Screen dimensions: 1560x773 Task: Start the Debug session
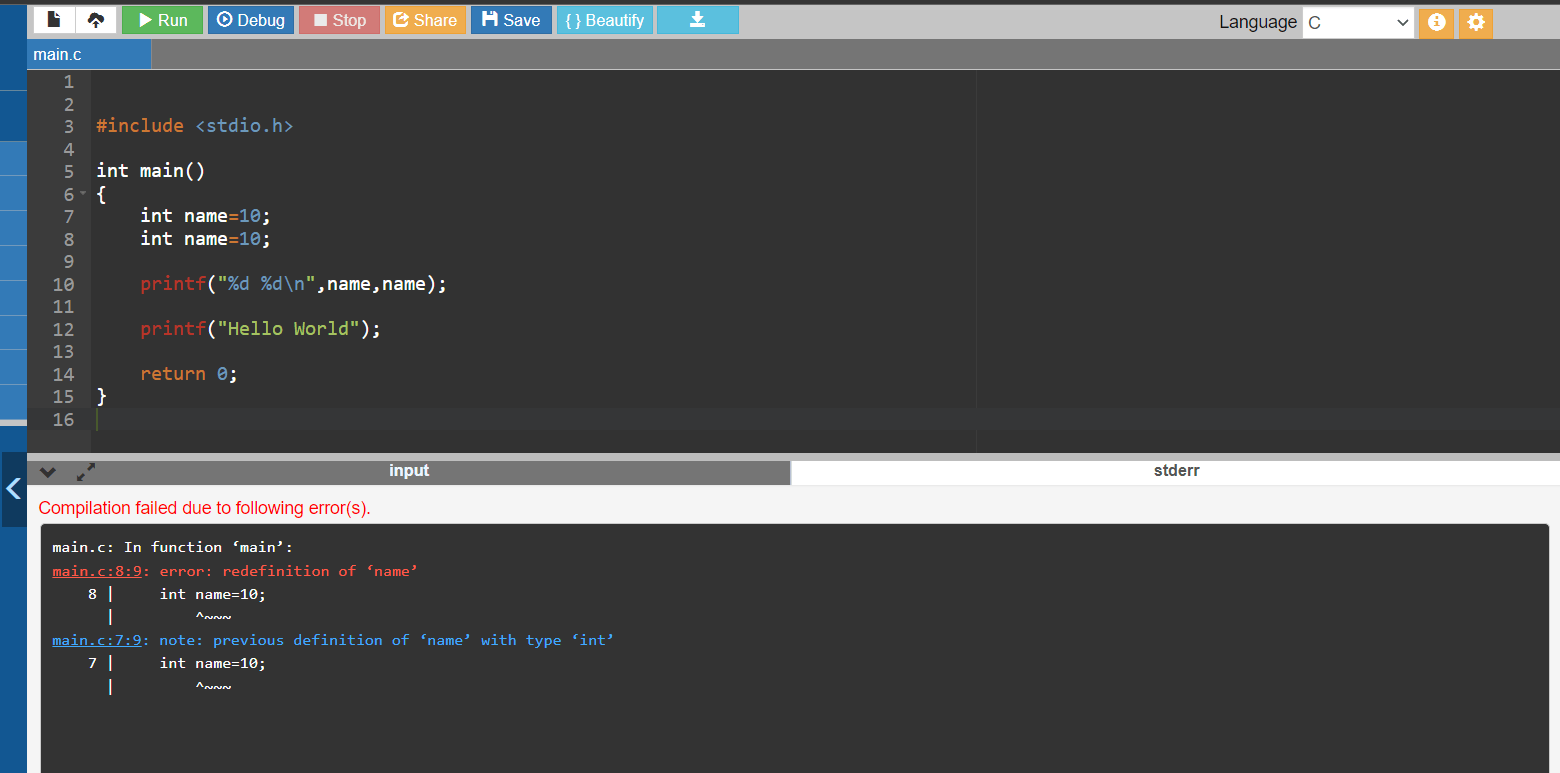pyautogui.click(x=251, y=20)
